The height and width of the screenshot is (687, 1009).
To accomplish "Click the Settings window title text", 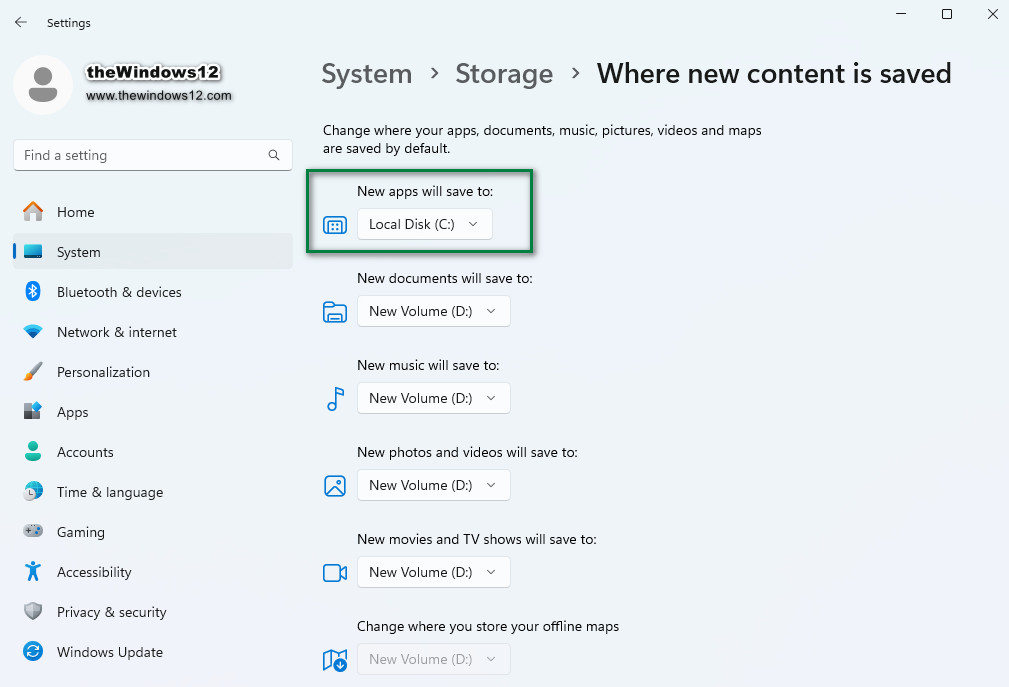I will 69,23.
